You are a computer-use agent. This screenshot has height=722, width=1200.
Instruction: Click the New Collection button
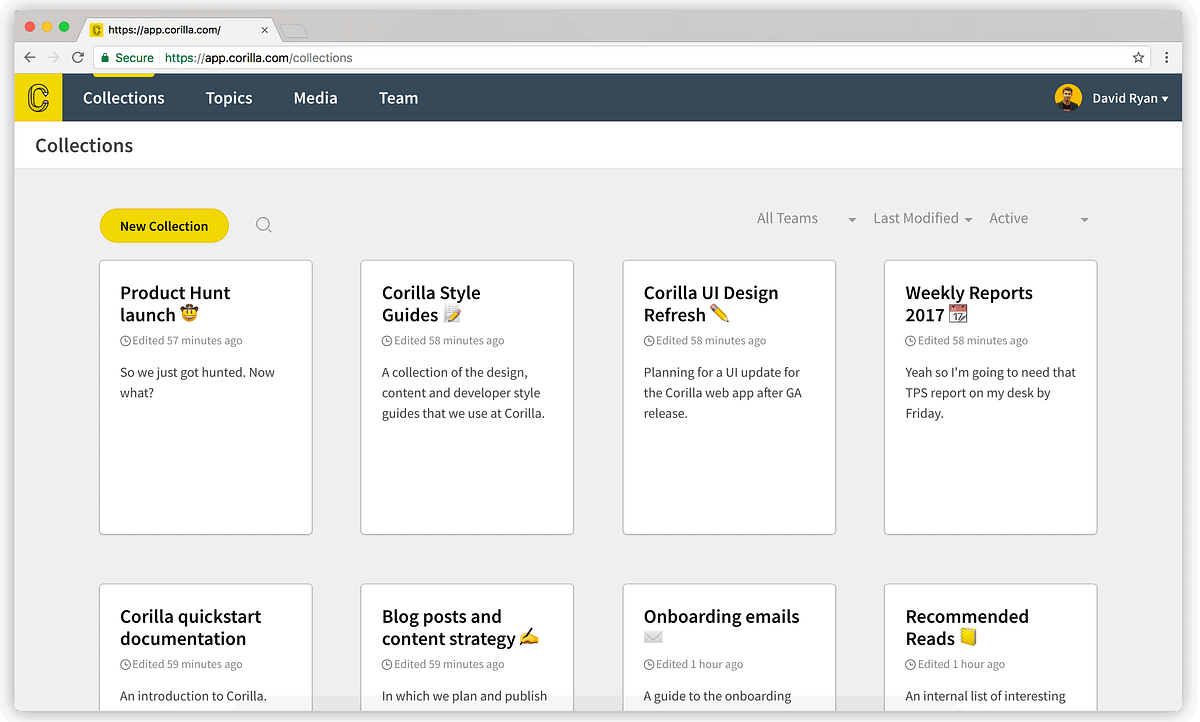coord(164,225)
